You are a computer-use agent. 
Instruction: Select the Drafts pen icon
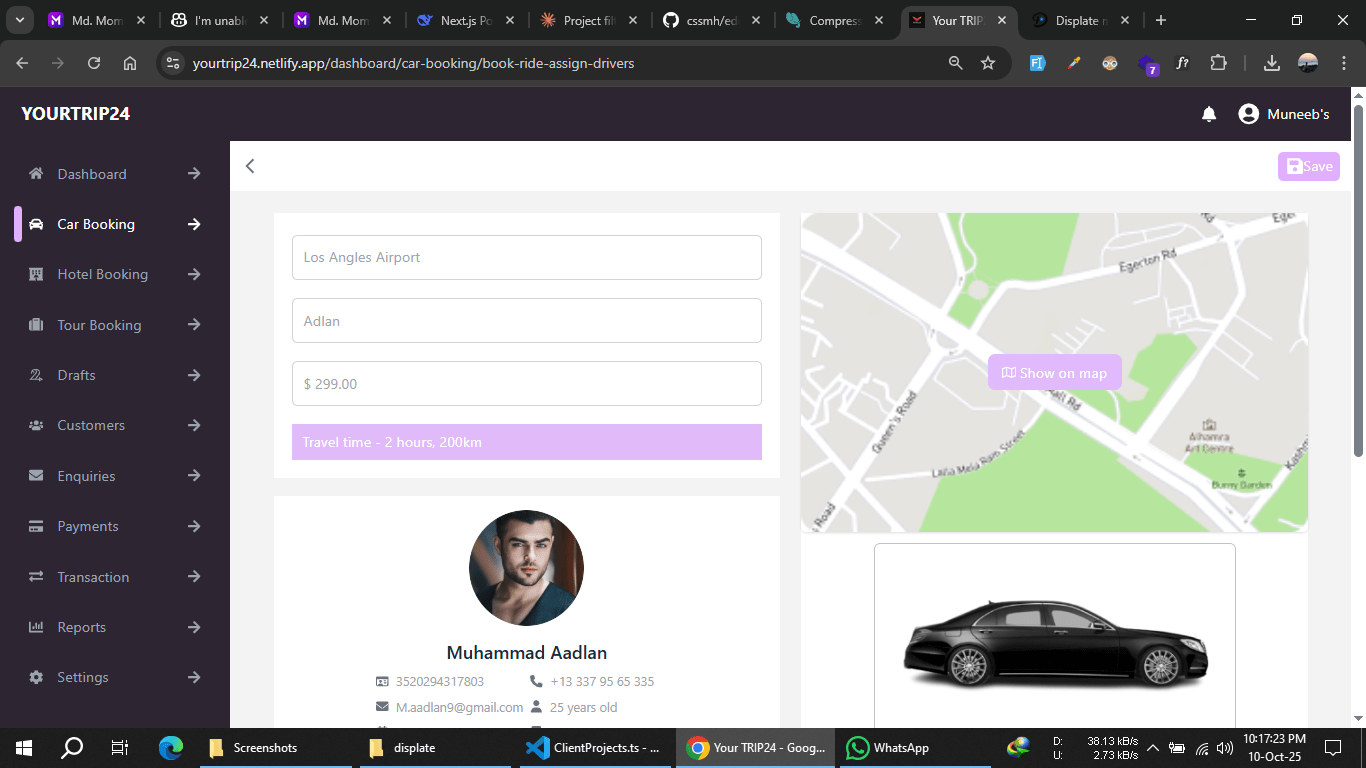[x=36, y=375]
